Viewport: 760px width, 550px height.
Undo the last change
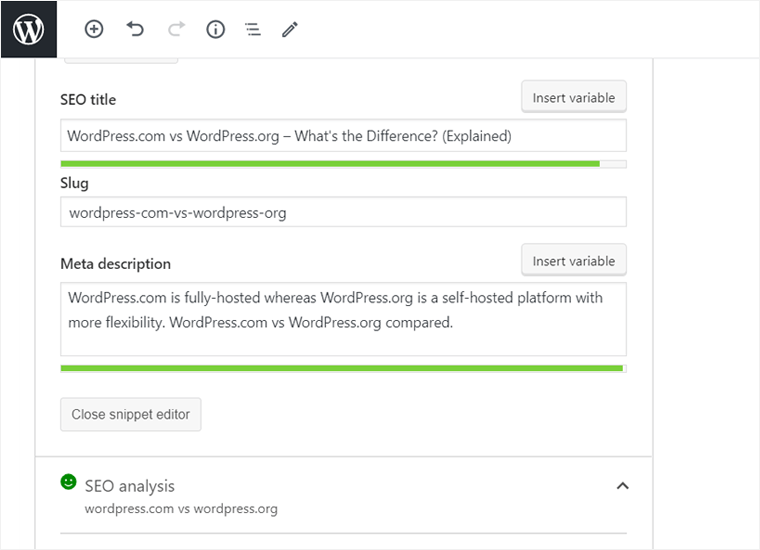135,29
